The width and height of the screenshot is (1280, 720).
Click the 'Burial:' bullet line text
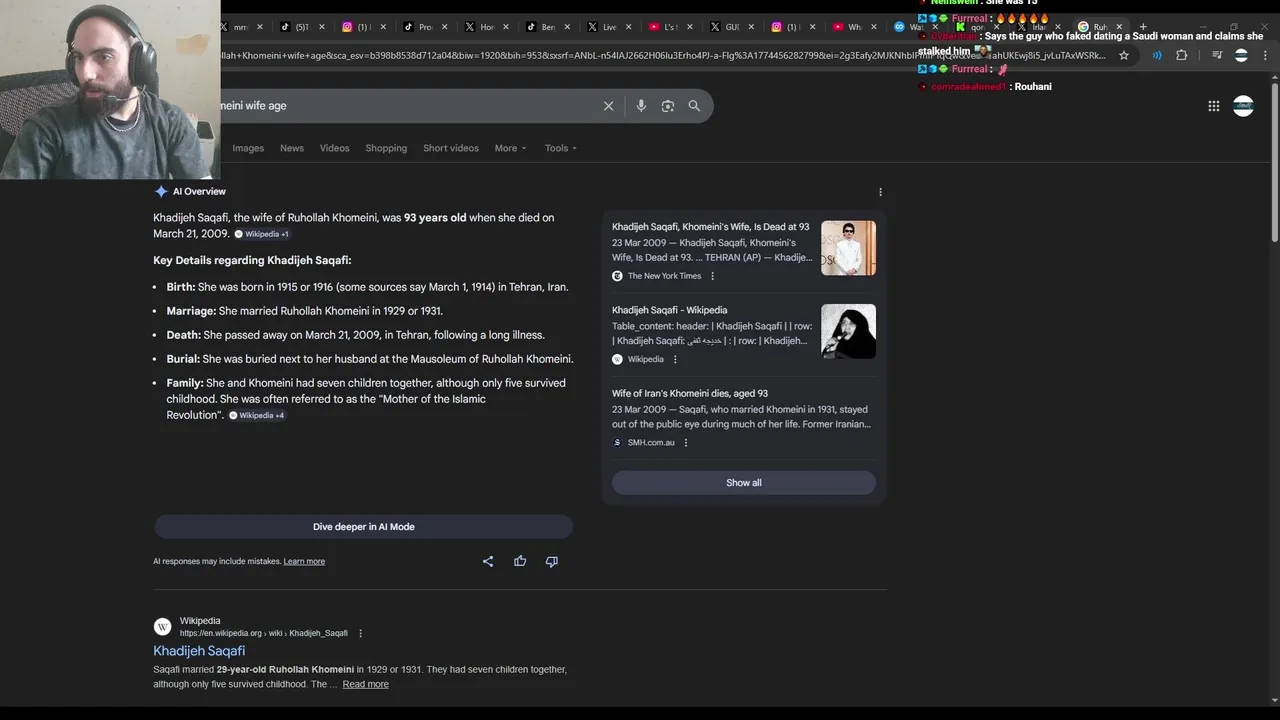pyautogui.click(x=370, y=359)
